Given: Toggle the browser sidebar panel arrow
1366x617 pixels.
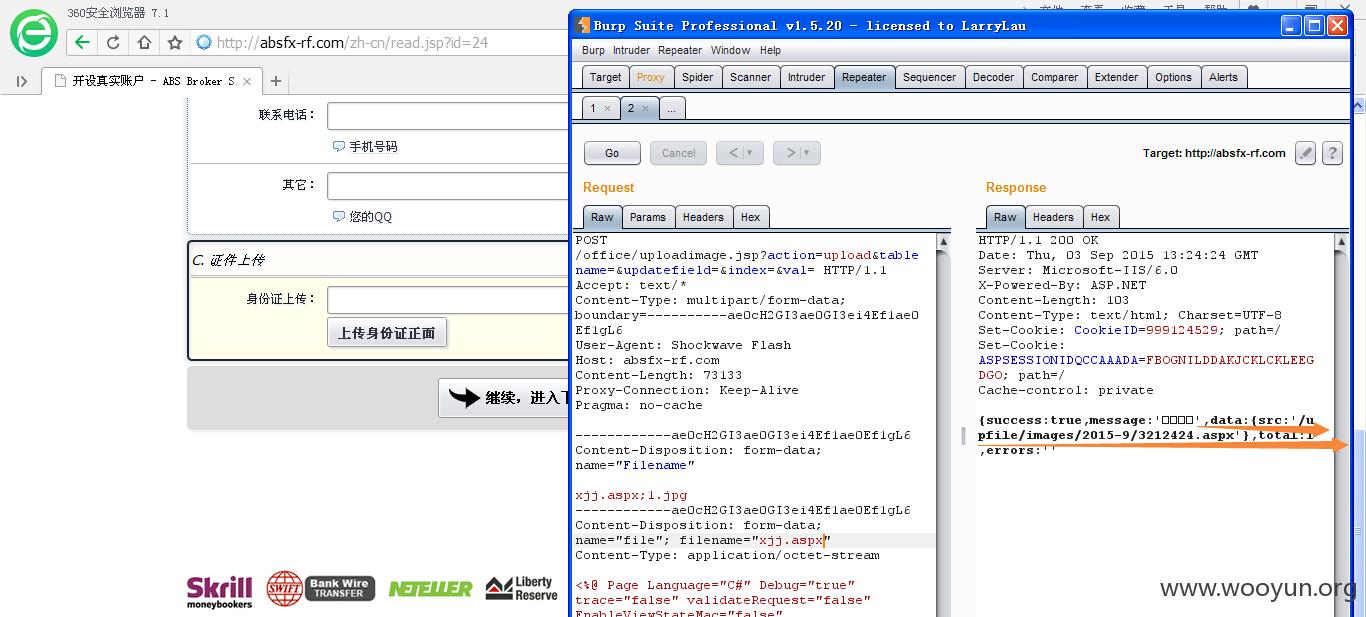Looking at the screenshot, I should pyautogui.click(x=21, y=82).
